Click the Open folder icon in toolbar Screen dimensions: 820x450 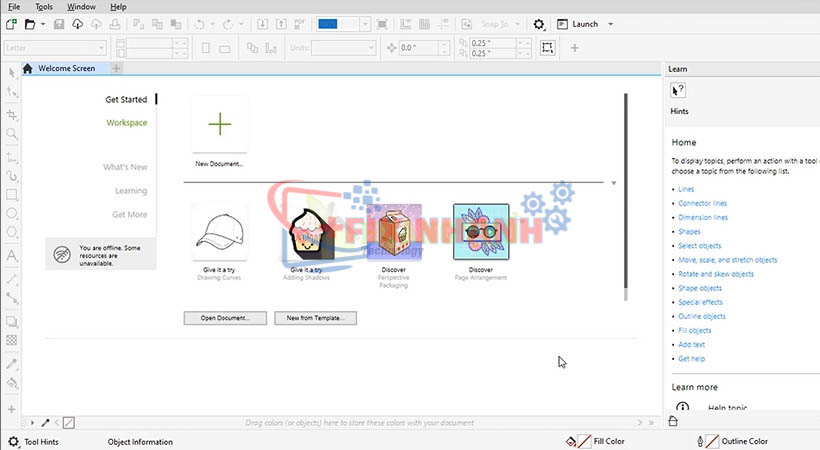pyautogui.click(x=30, y=24)
